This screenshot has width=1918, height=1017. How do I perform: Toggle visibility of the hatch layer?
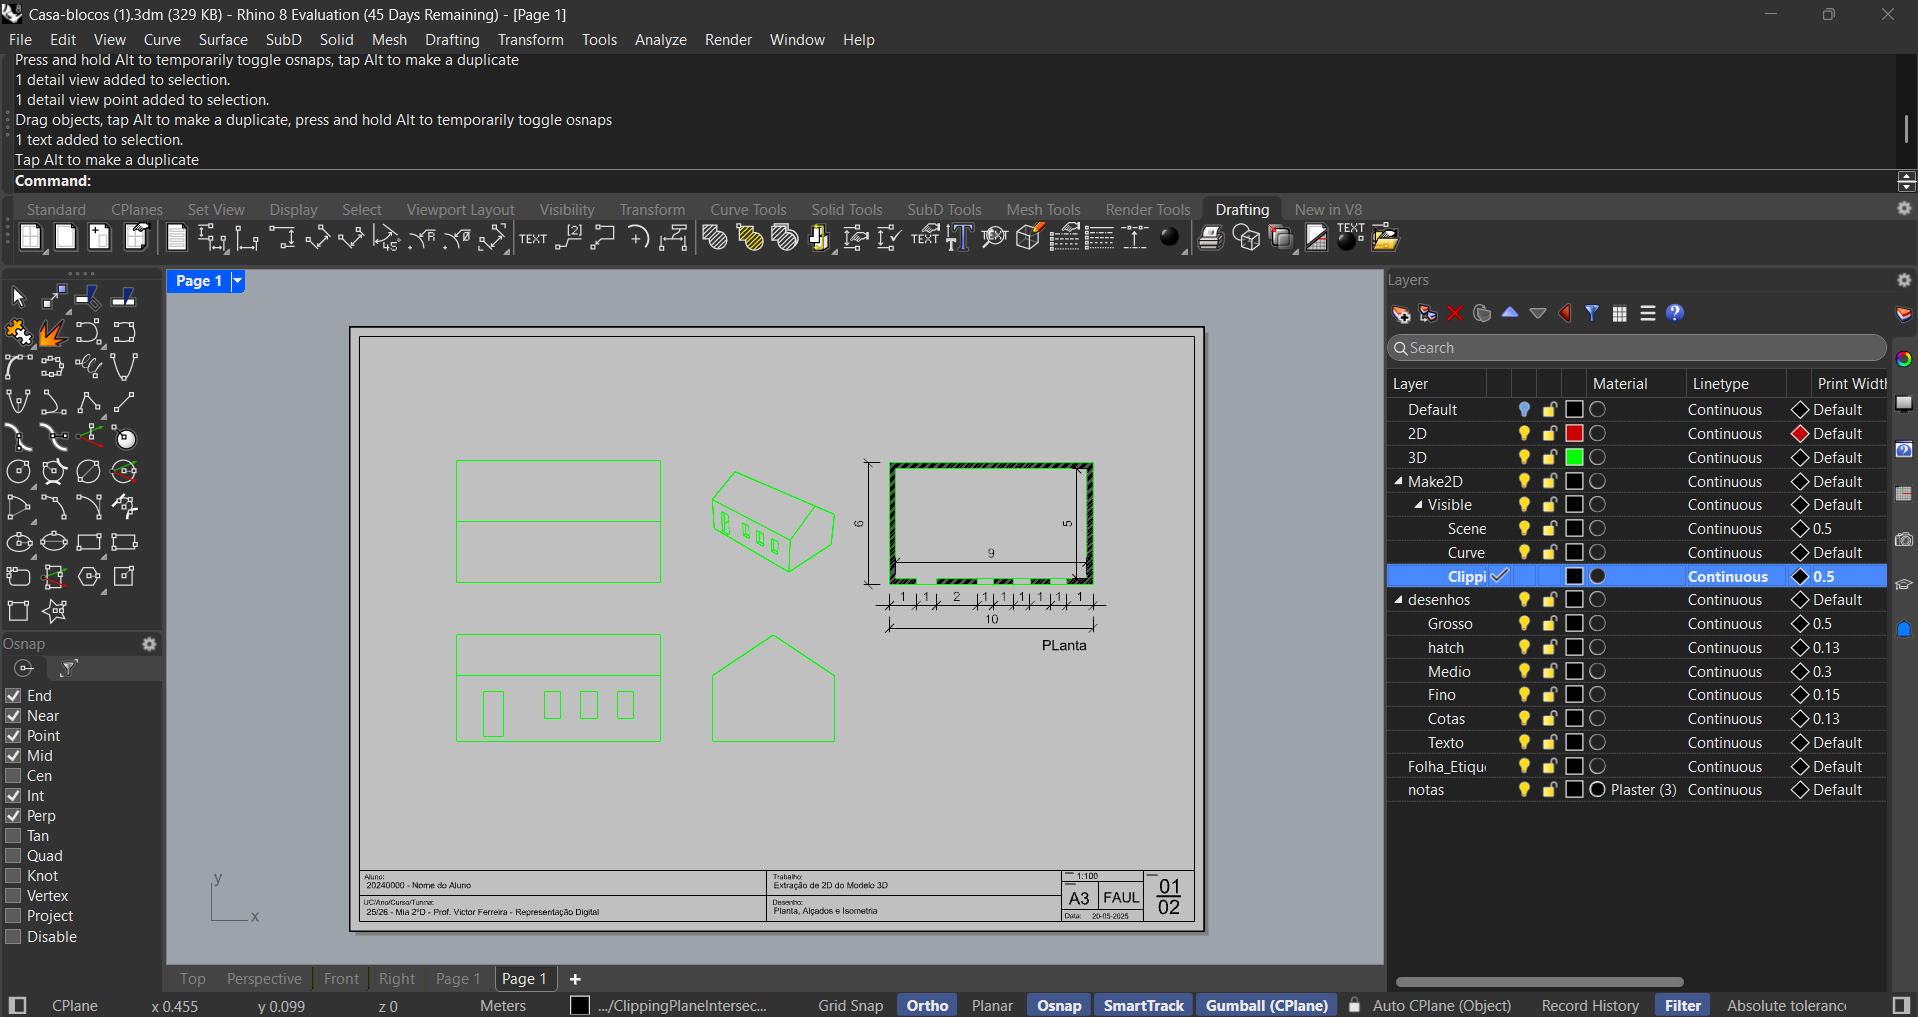coord(1523,647)
